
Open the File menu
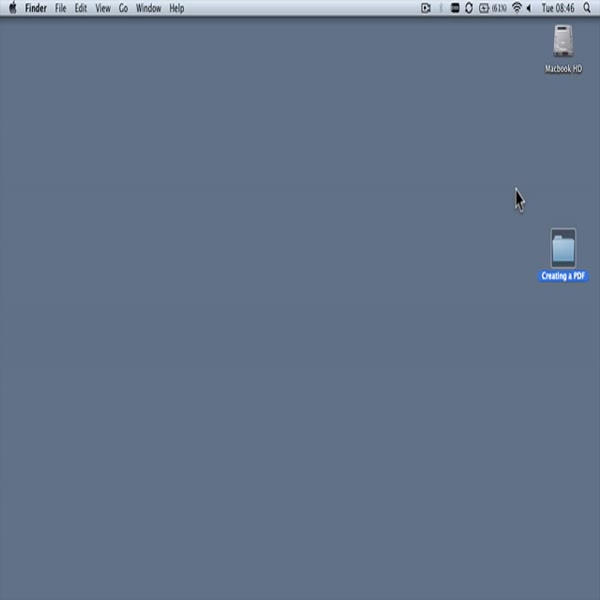(x=61, y=8)
